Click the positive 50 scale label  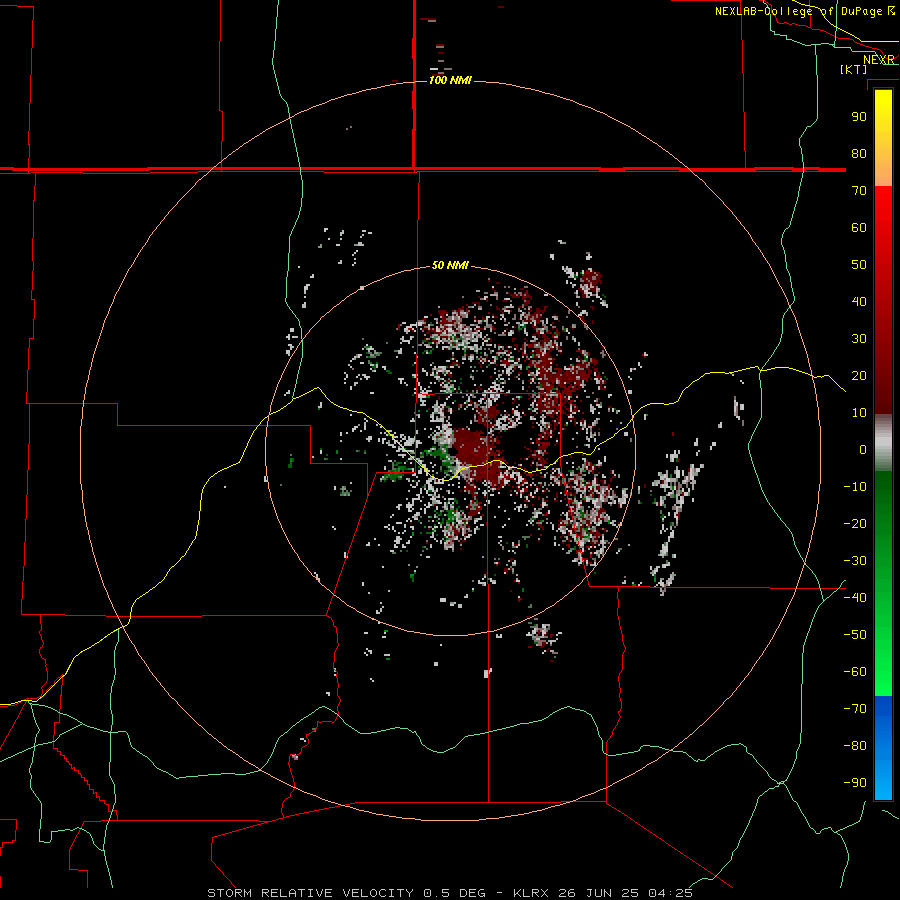(x=859, y=265)
